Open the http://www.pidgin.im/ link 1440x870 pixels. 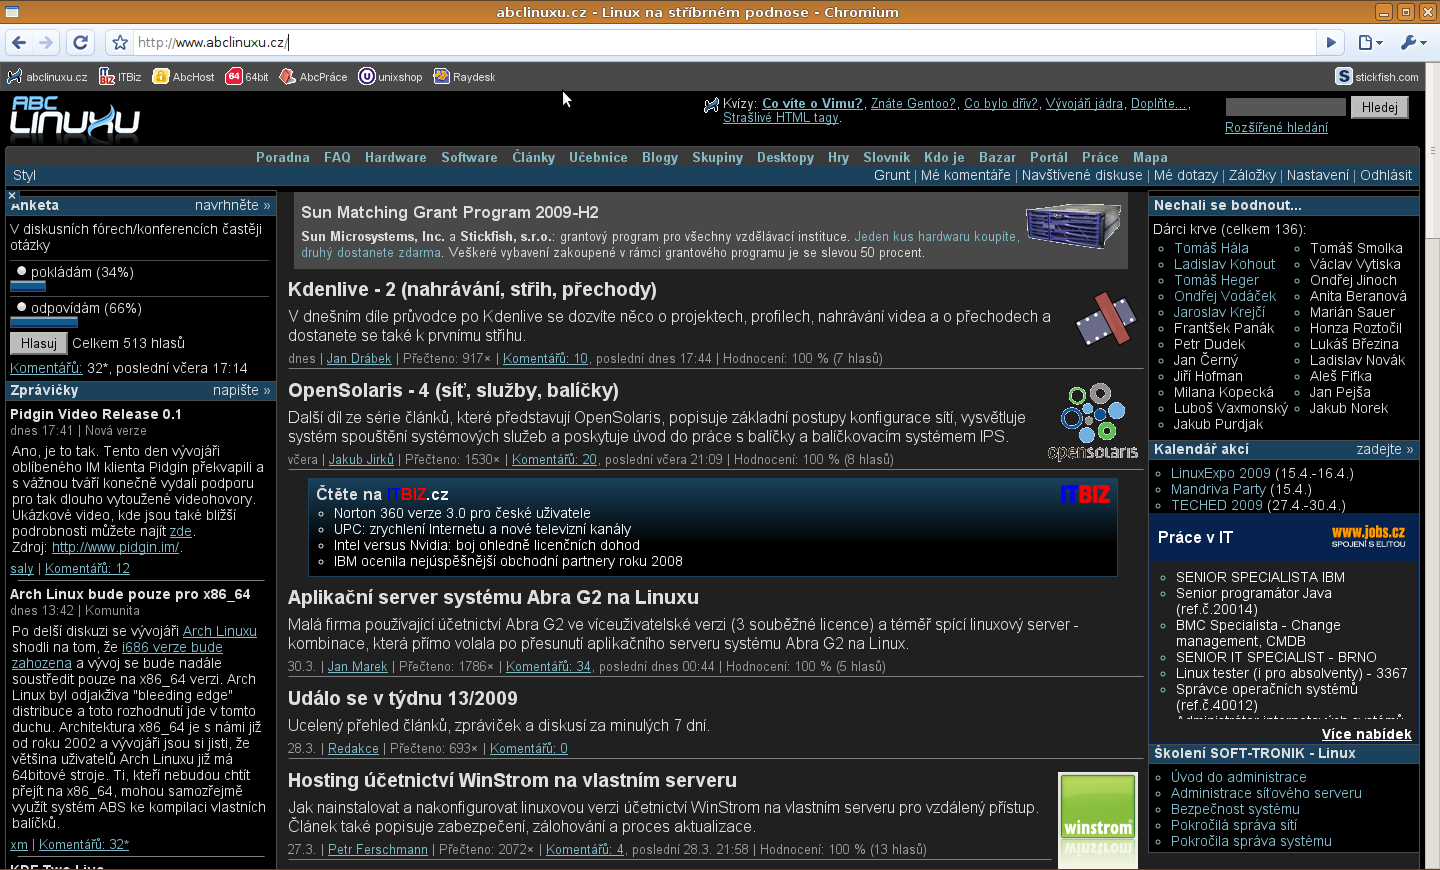click(x=115, y=547)
